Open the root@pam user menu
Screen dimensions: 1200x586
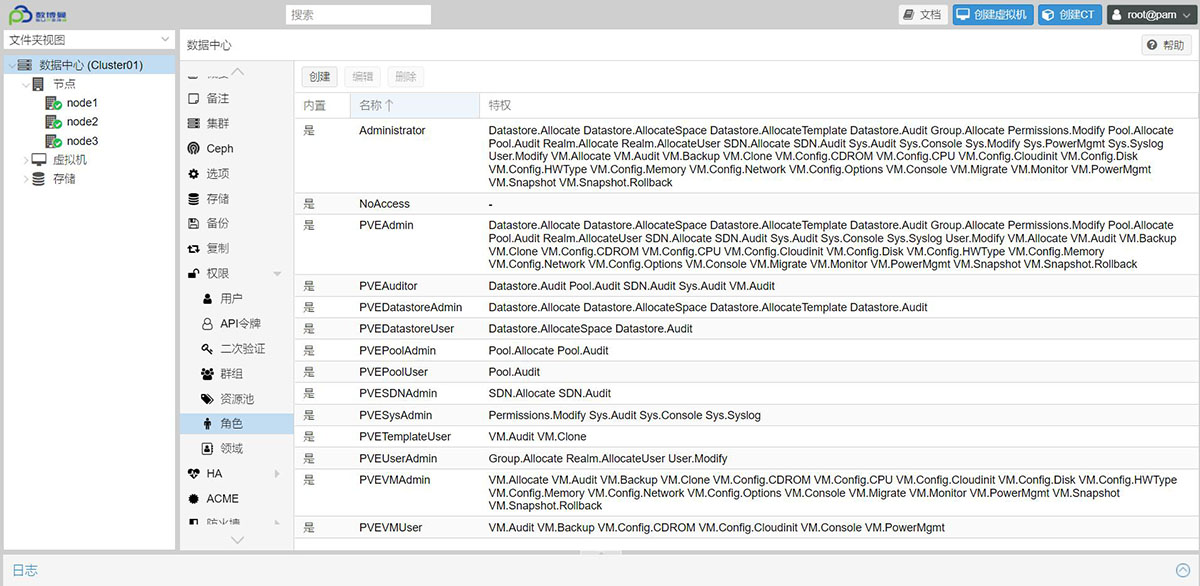pos(1150,15)
